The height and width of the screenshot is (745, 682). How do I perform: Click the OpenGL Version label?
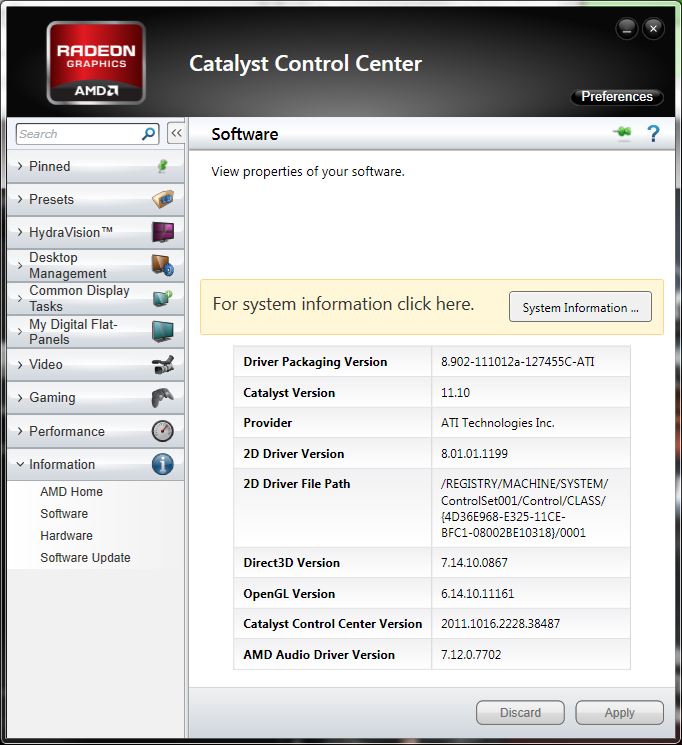[x=289, y=594]
